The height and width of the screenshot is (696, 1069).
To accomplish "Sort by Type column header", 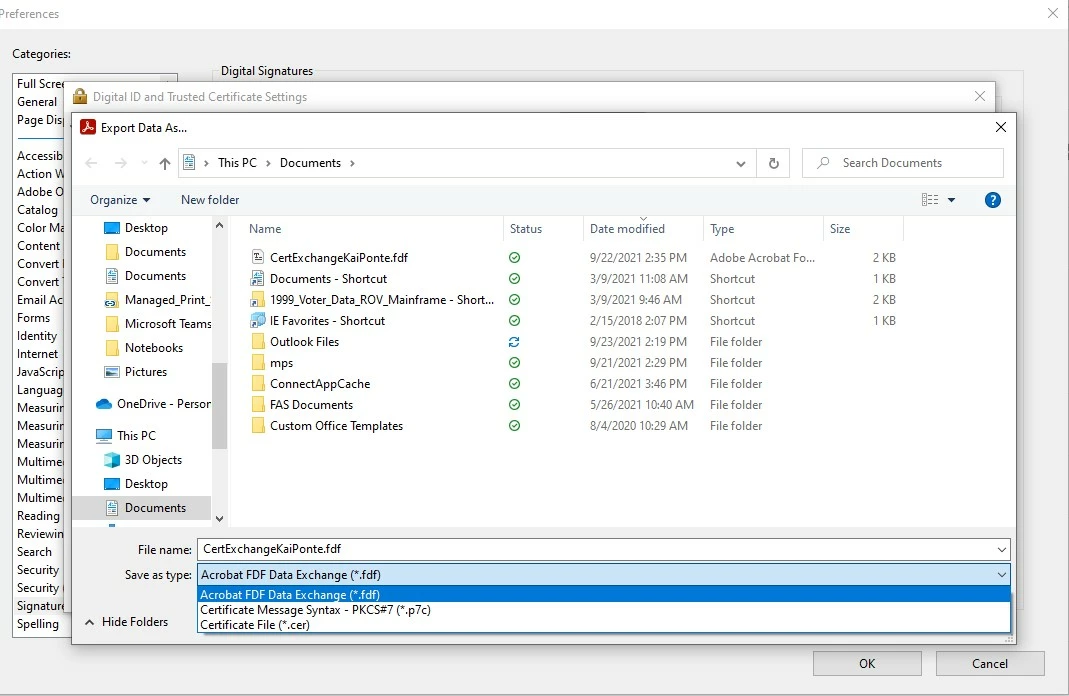I will coord(722,229).
